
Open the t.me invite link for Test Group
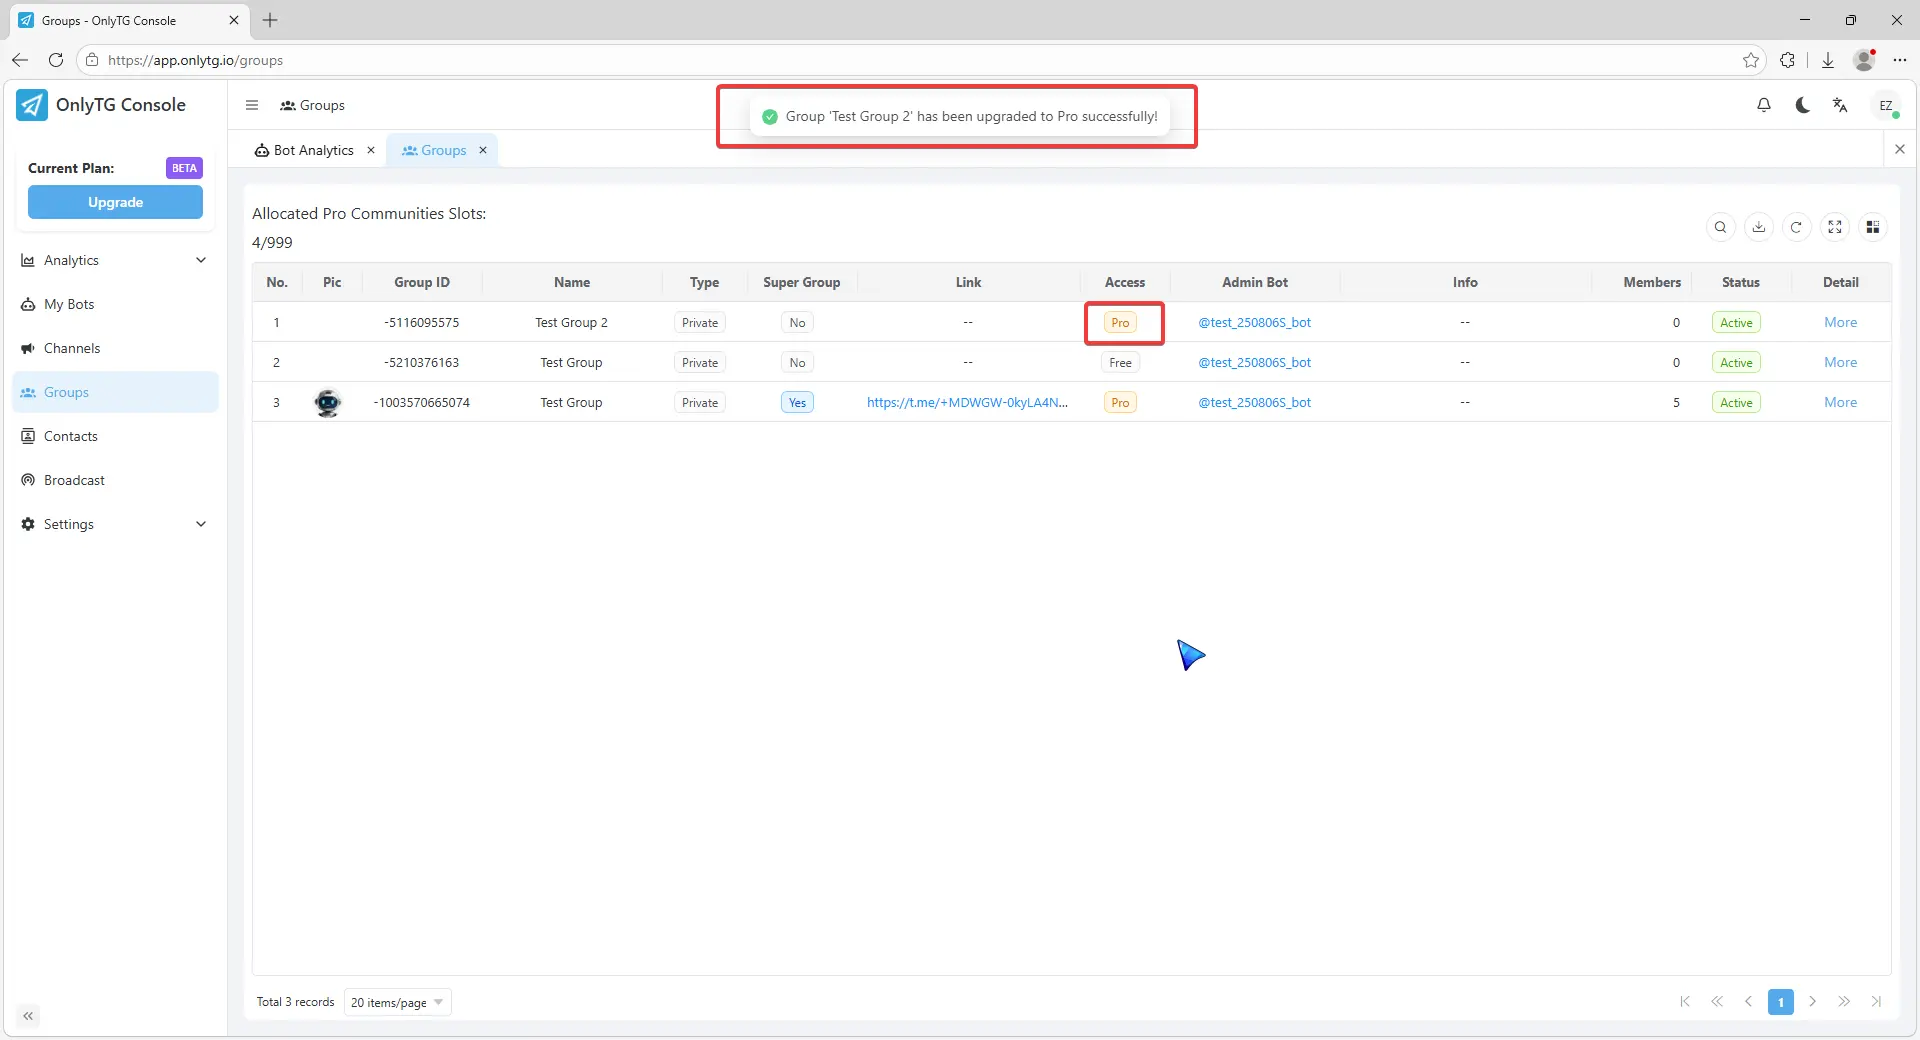click(966, 402)
